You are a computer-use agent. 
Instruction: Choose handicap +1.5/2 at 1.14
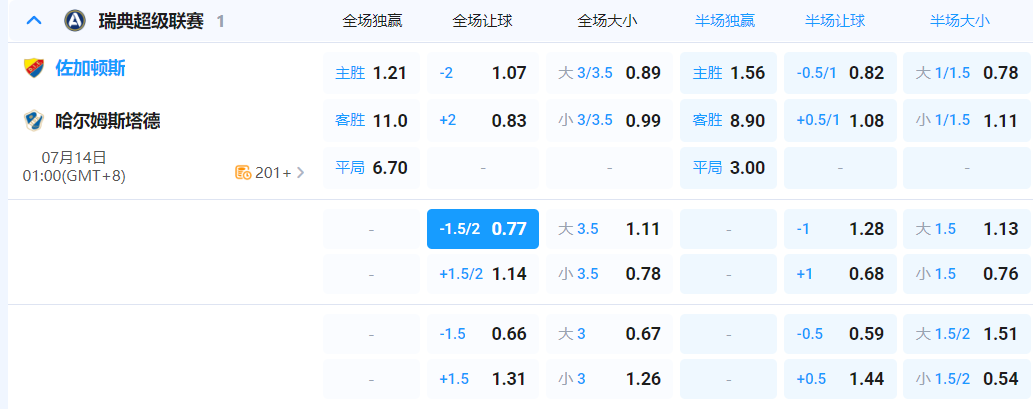(x=483, y=274)
